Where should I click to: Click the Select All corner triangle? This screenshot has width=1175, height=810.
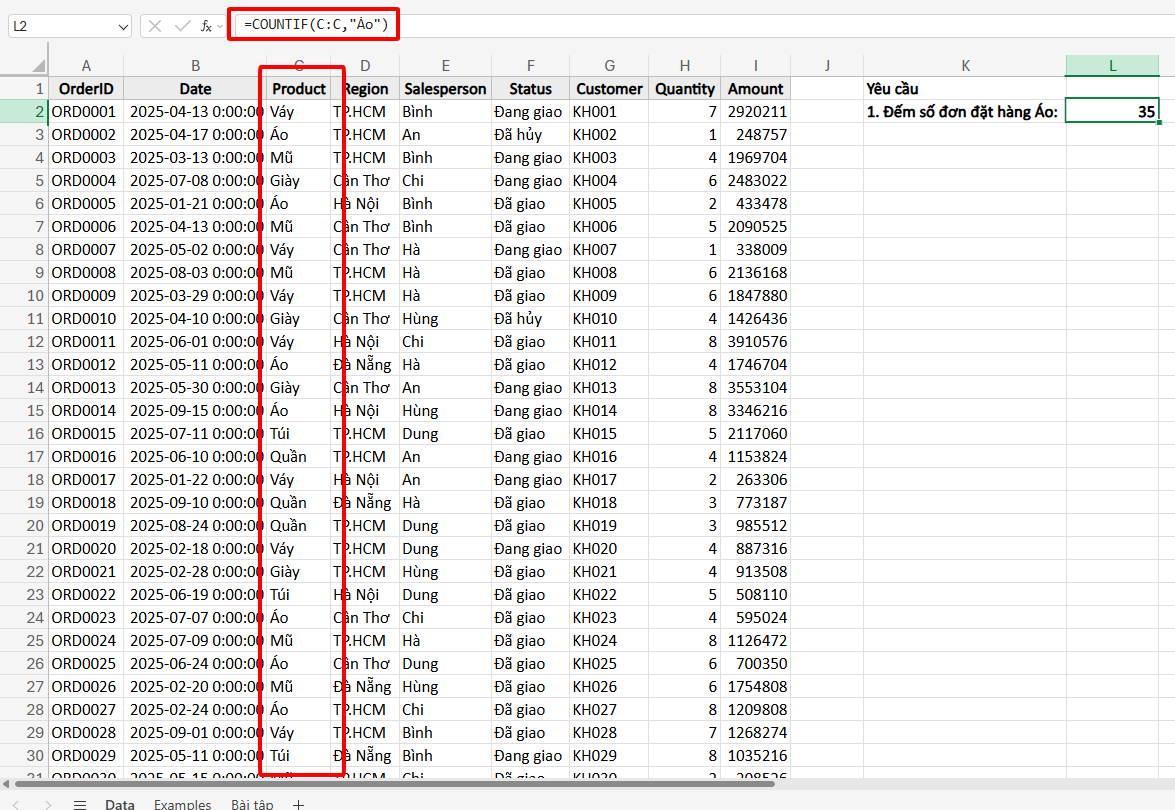[38, 66]
